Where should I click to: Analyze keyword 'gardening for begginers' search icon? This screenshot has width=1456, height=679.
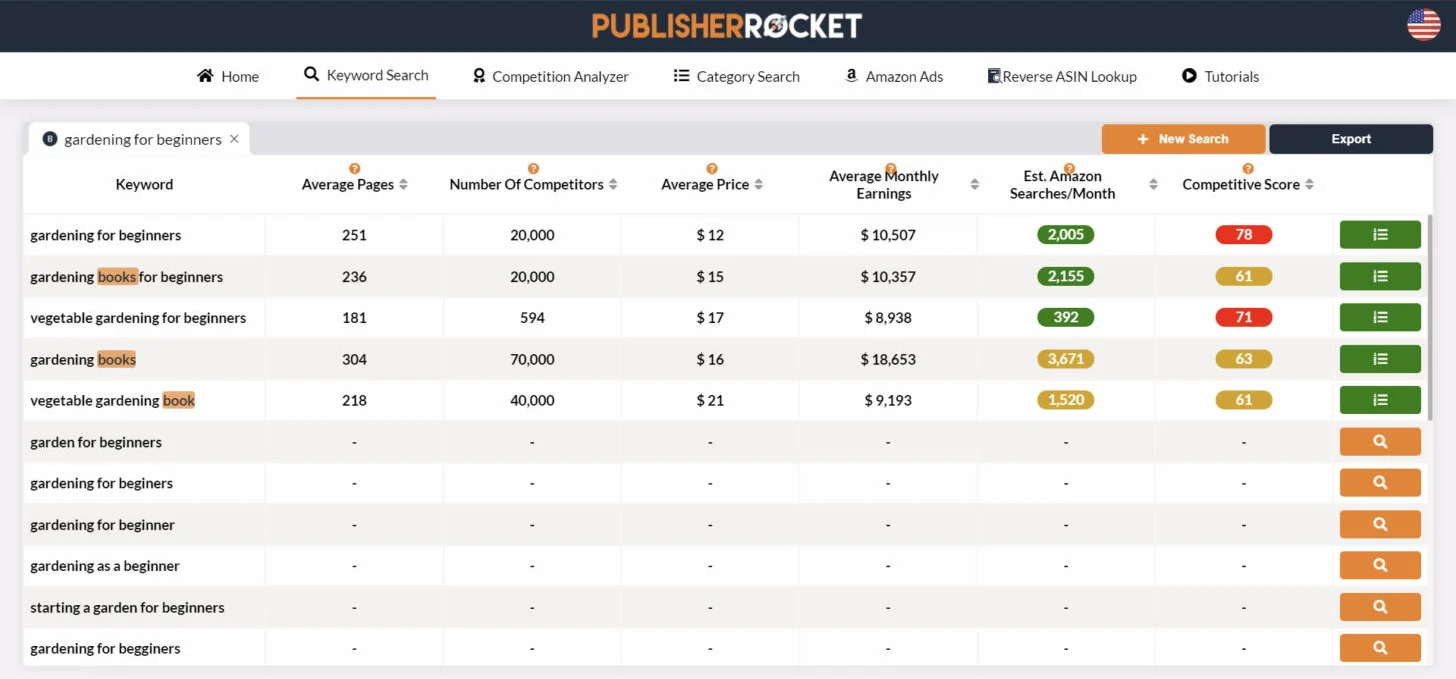point(1380,648)
